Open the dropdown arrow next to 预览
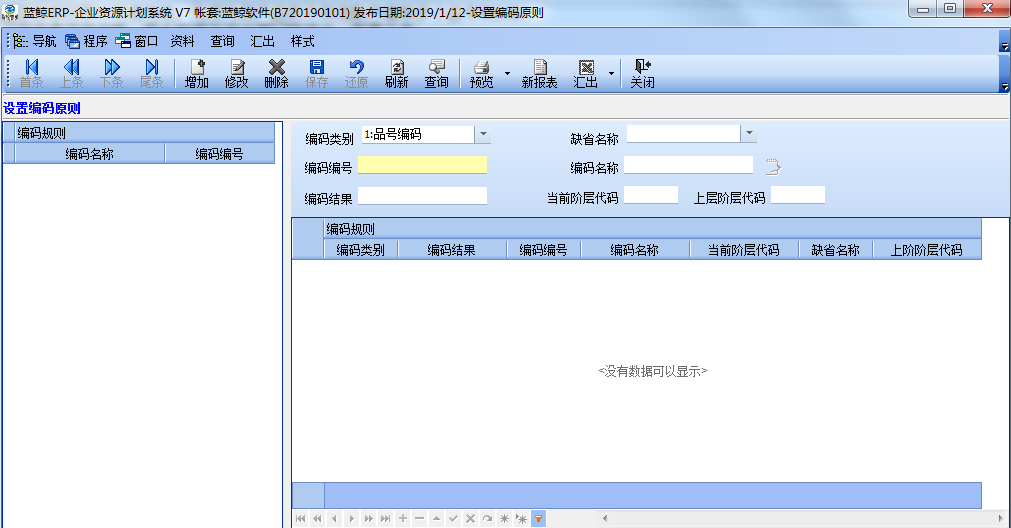This screenshot has height=528, width=1011. (x=507, y=74)
